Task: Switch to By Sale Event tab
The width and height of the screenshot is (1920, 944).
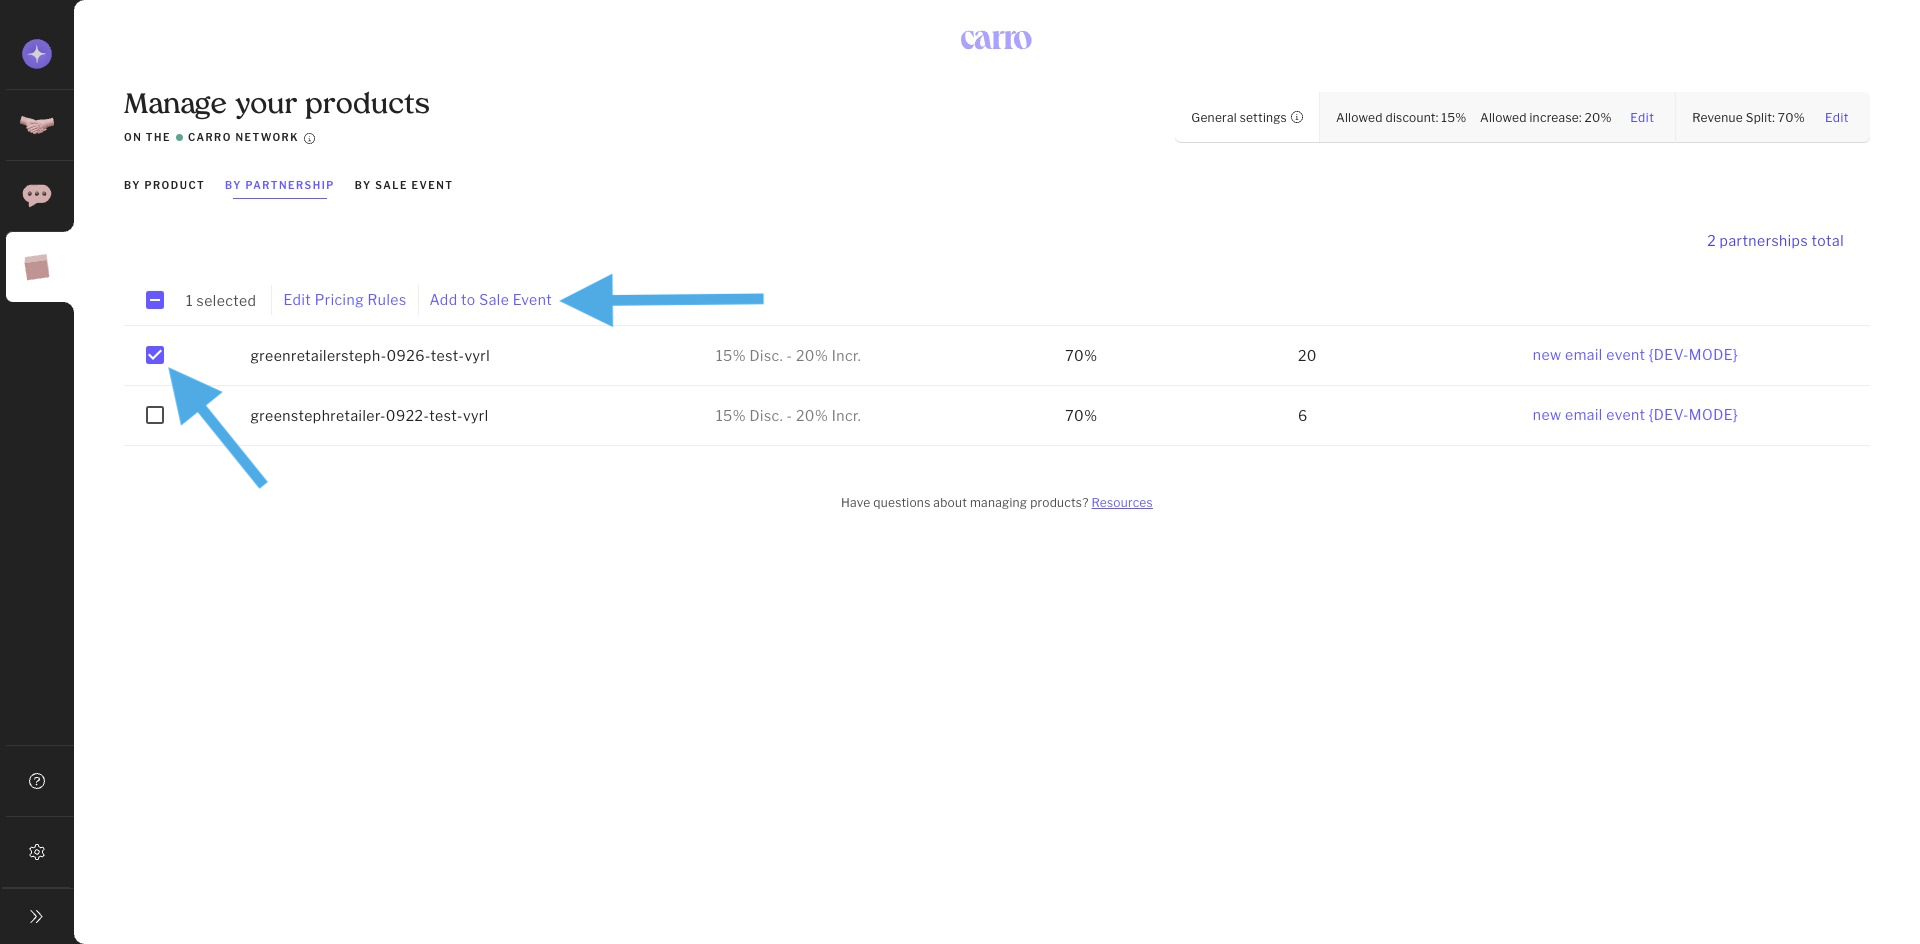Action: tap(404, 185)
